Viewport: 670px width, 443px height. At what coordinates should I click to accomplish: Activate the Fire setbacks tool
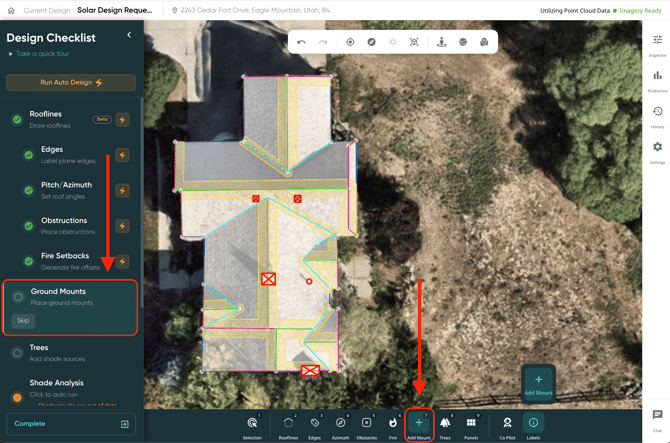click(x=393, y=426)
